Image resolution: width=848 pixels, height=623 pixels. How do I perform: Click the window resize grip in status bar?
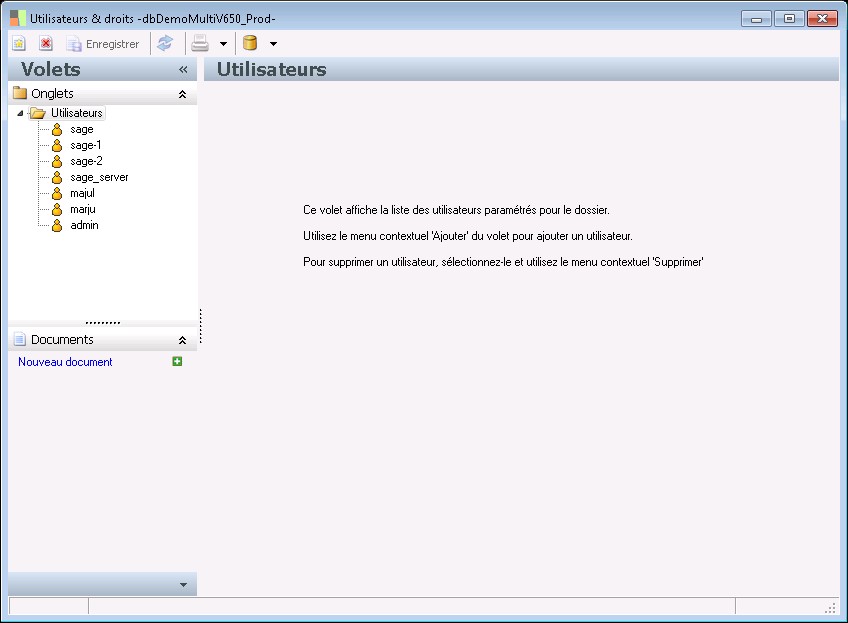click(831, 608)
